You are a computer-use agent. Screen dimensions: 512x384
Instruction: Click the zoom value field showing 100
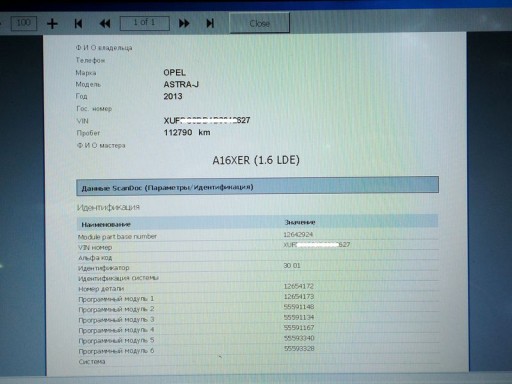click(x=24, y=23)
